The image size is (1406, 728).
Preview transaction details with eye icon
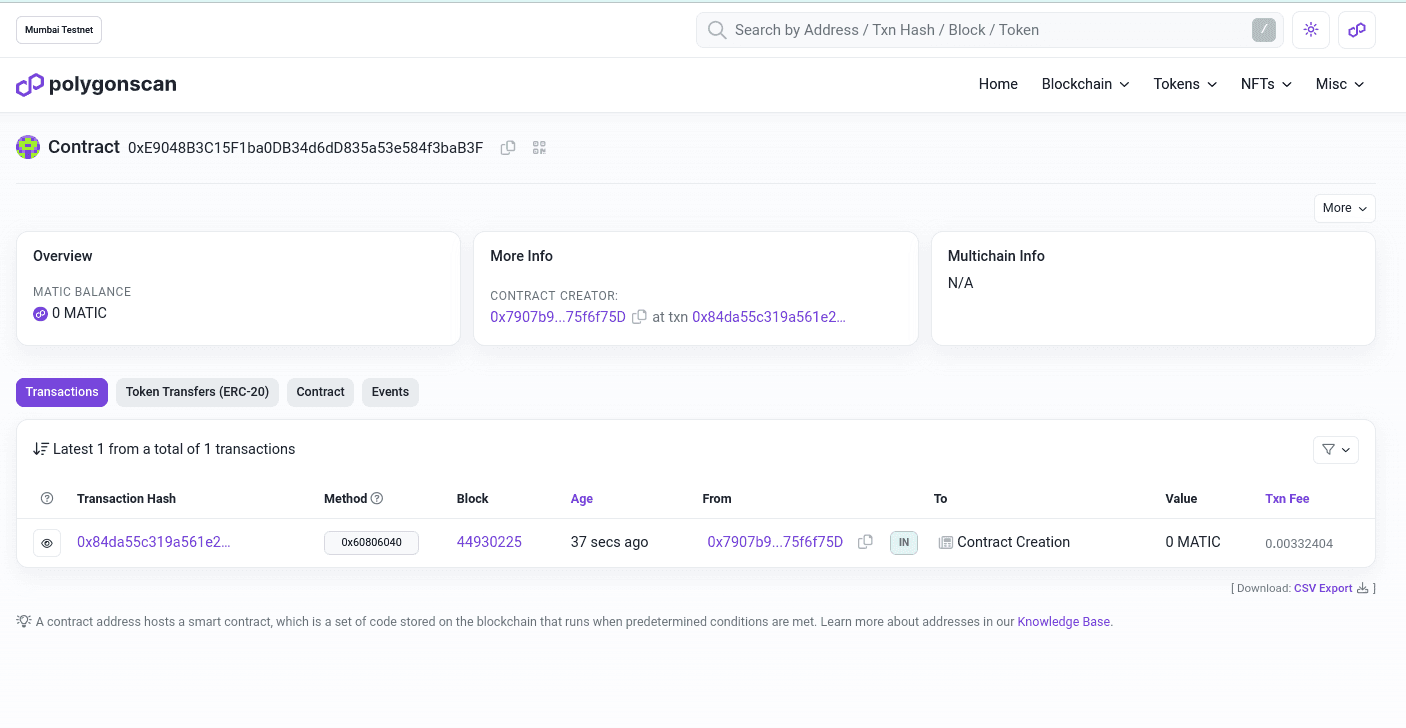(47, 543)
